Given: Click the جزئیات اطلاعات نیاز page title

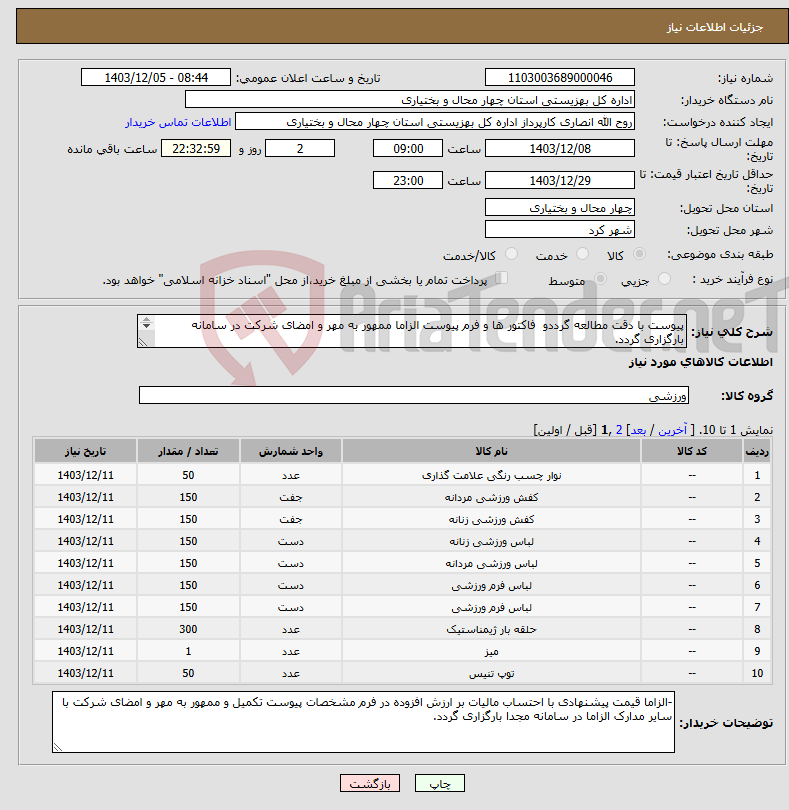Looking at the screenshot, I should point(714,27).
